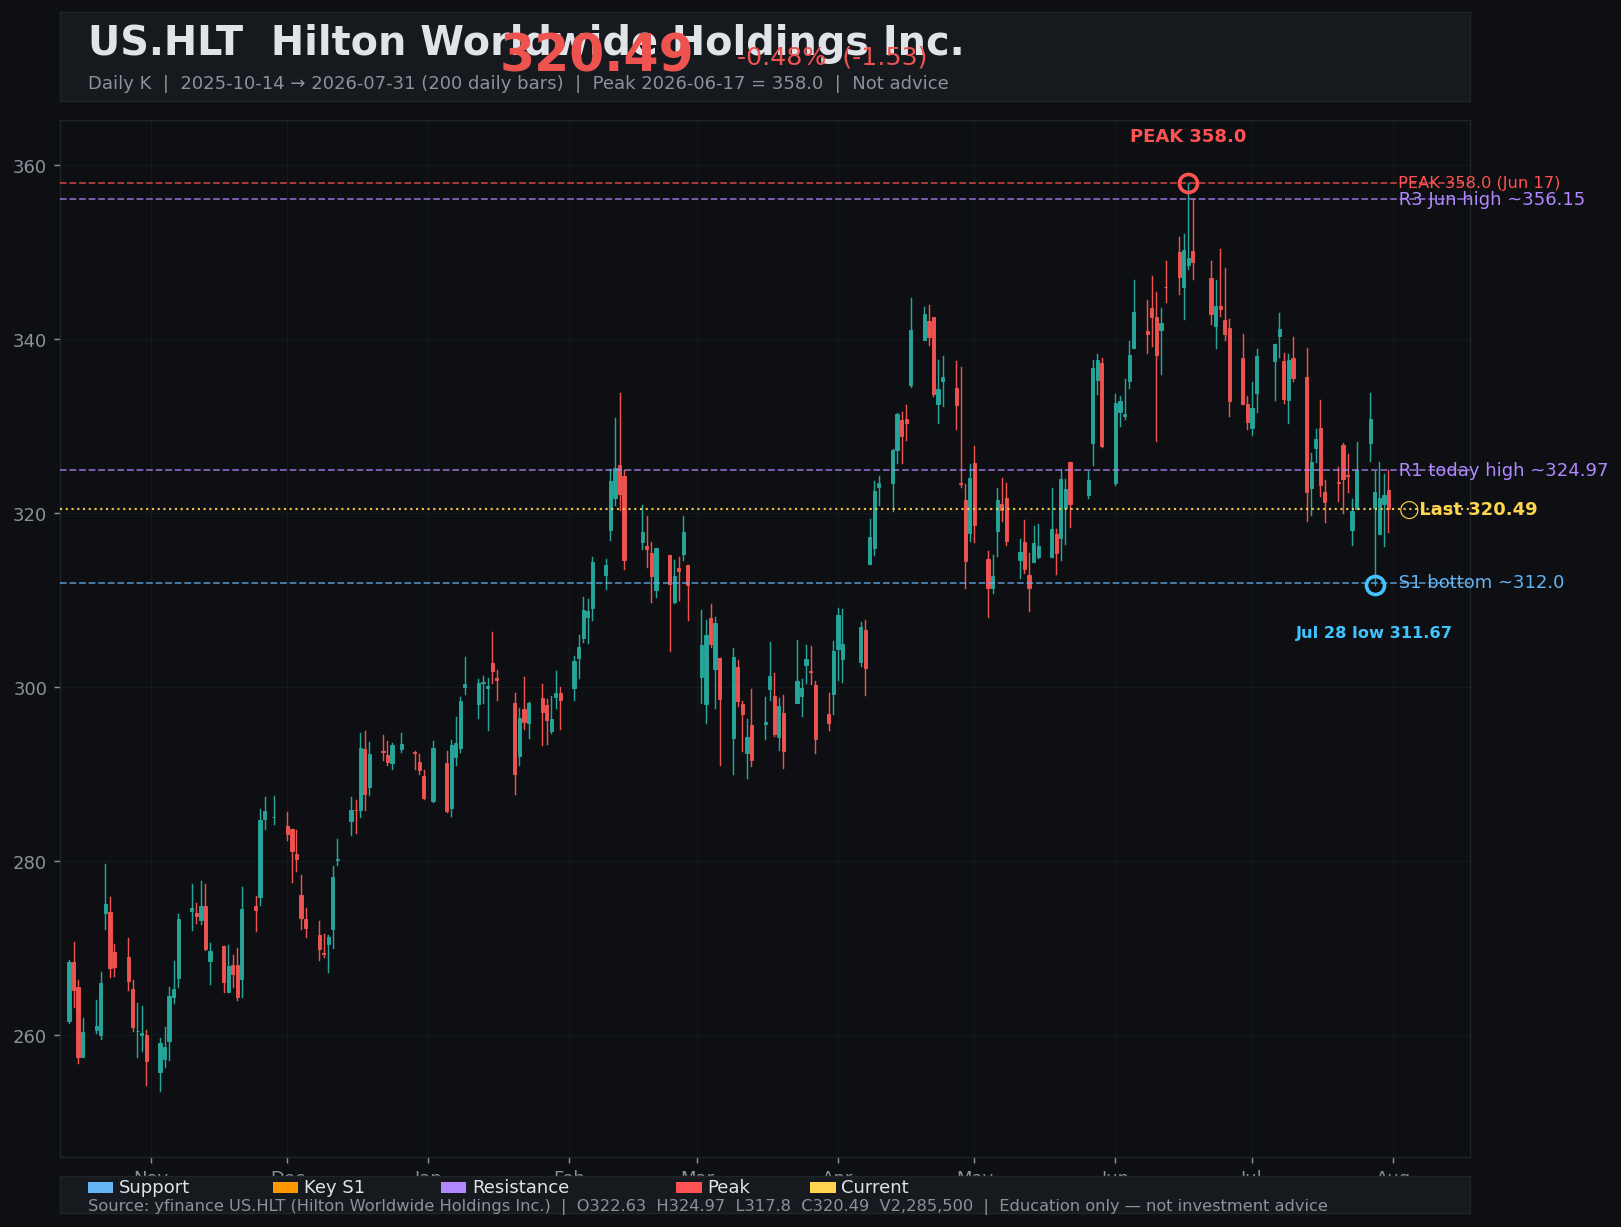Click the large red 320.49 price in header
The height and width of the screenshot is (1227, 1621).
596,54
